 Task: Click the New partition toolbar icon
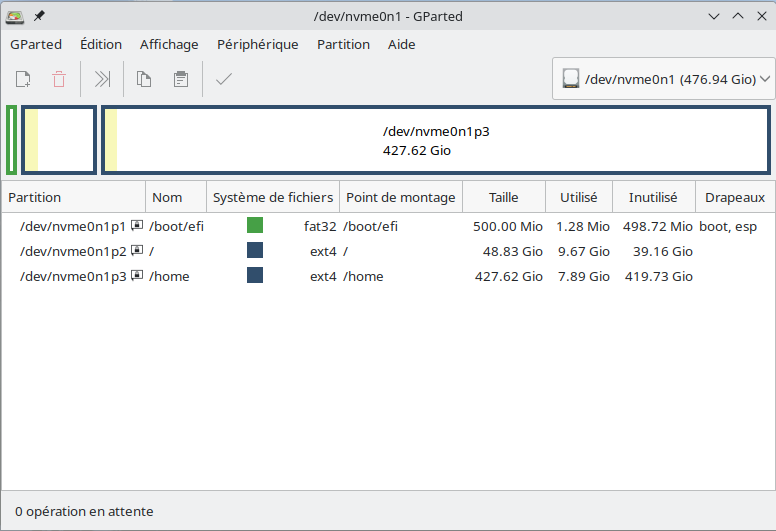(23, 79)
